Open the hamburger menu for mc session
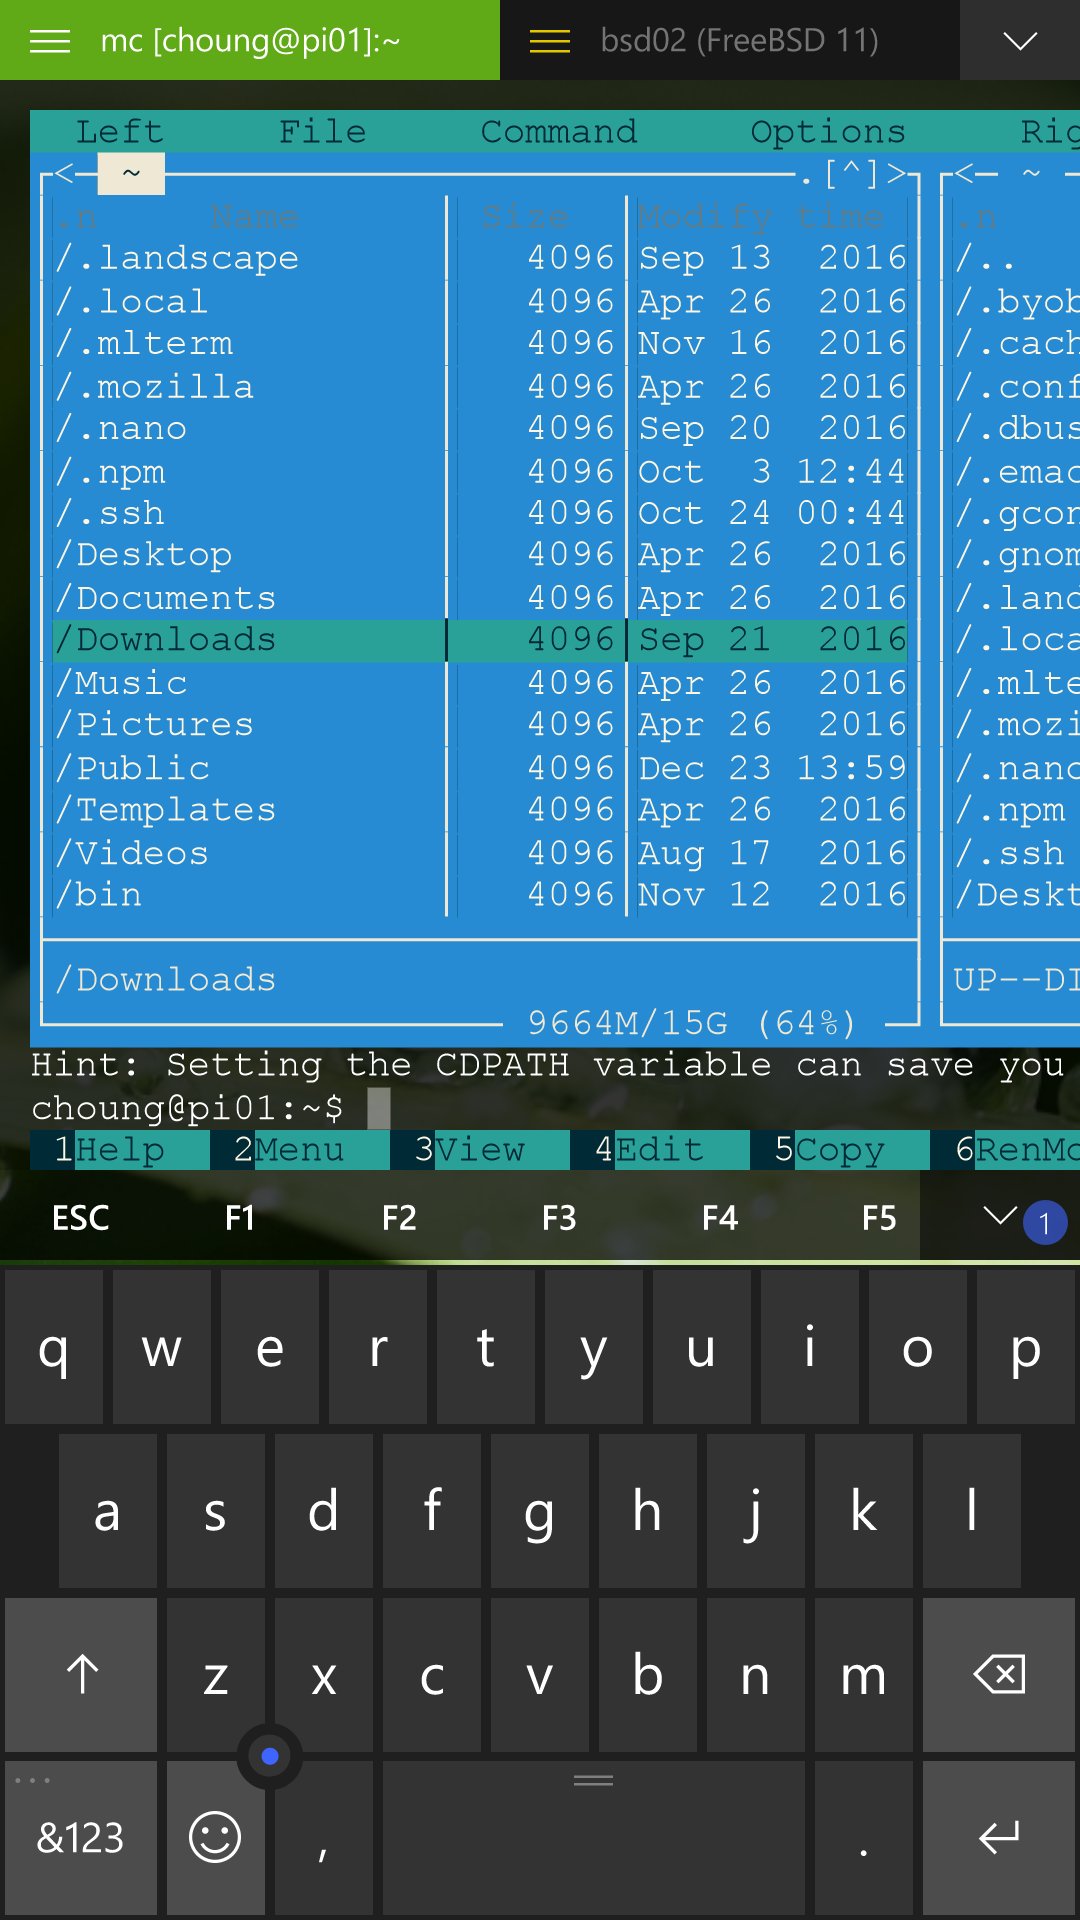 coord(50,41)
